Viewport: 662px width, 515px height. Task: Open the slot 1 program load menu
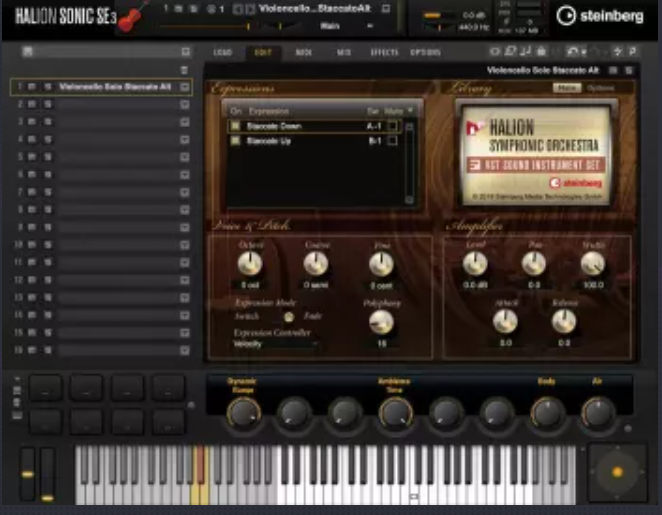click(184, 87)
